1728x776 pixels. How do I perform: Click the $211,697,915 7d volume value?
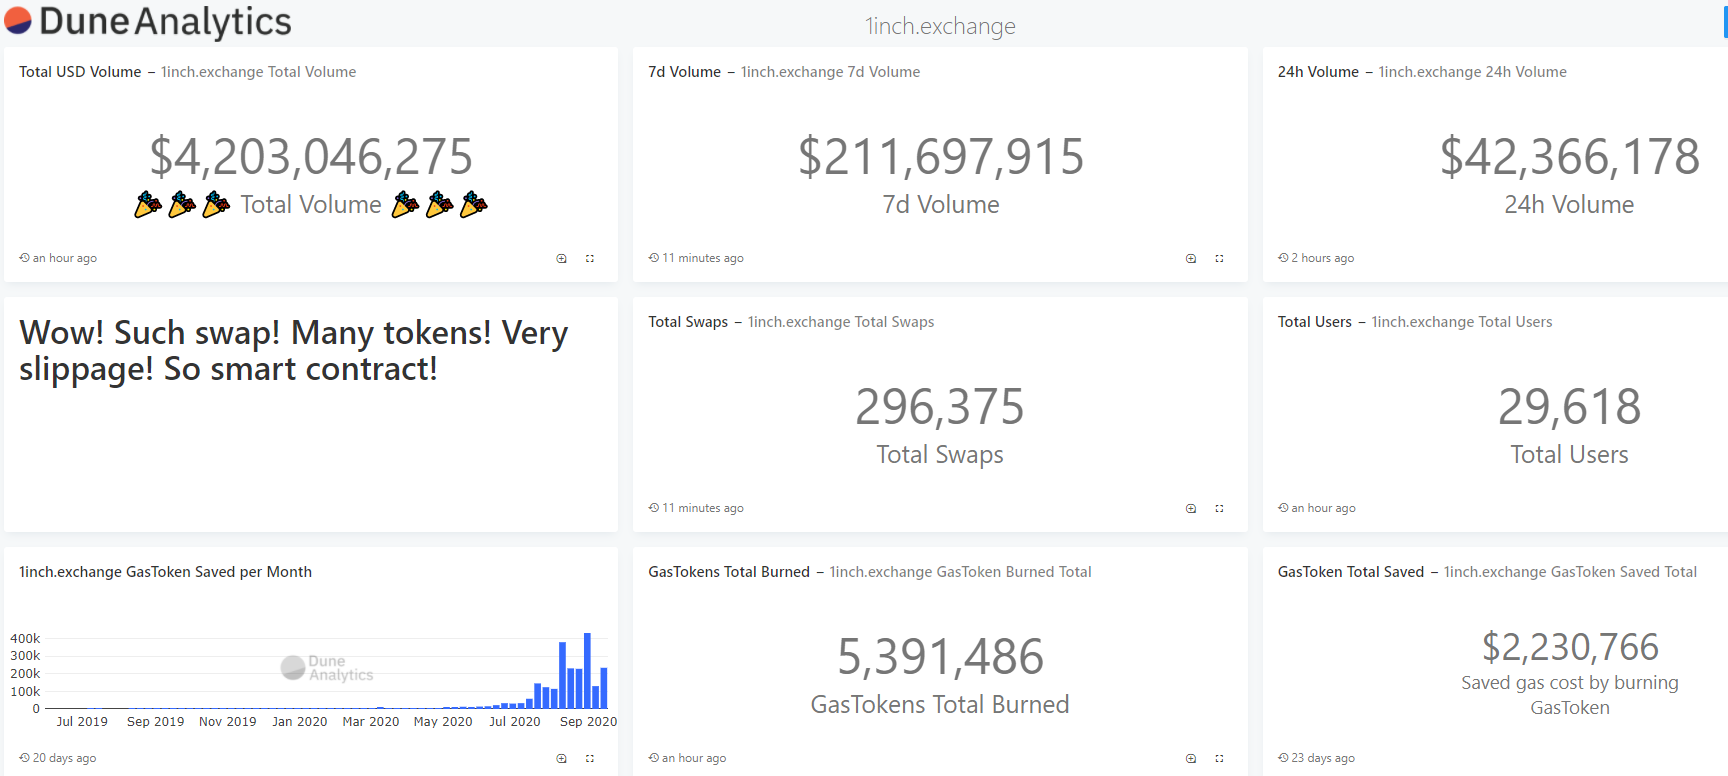941,157
